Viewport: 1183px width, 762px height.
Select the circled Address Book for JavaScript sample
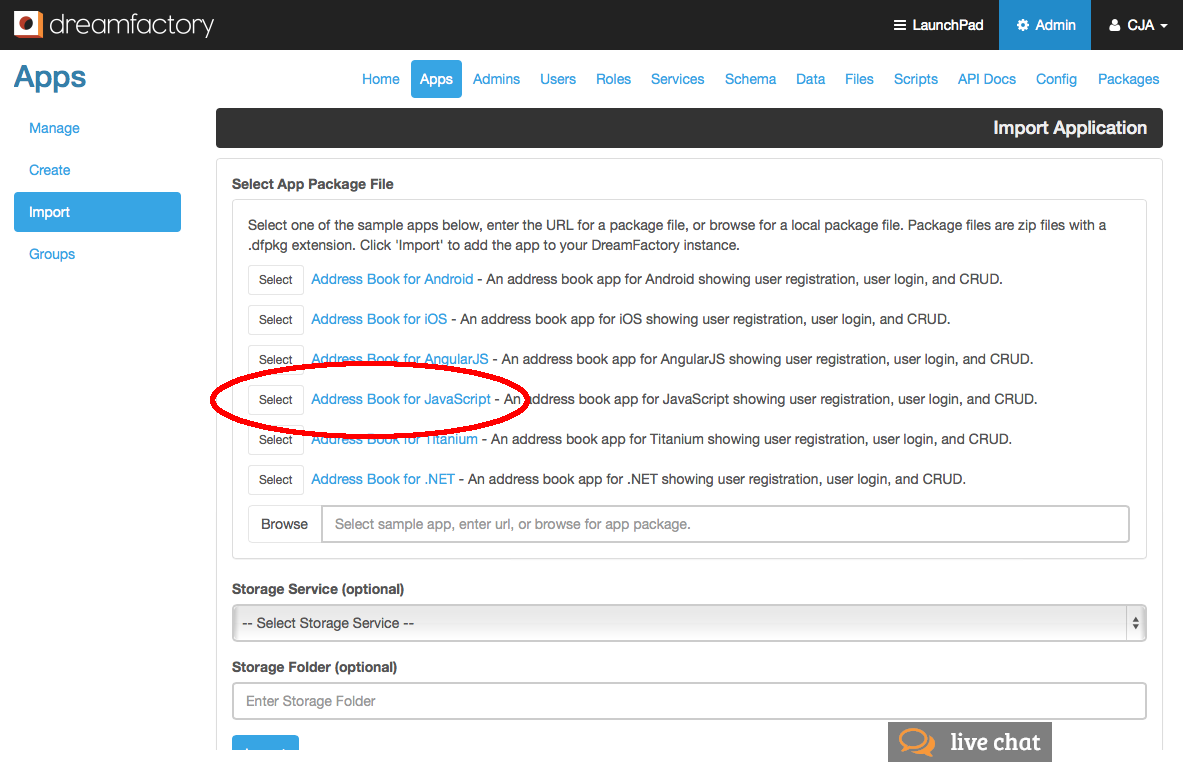(275, 399)
